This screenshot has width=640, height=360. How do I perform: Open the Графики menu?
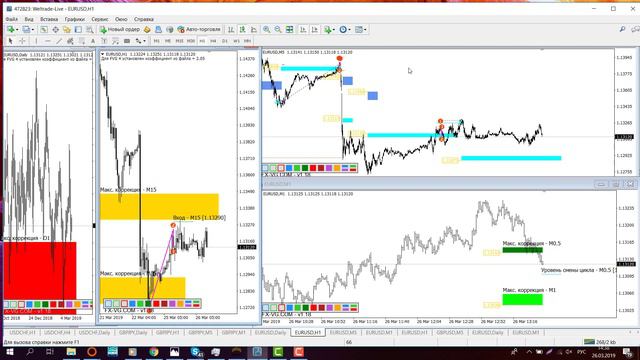click(75, 19)
